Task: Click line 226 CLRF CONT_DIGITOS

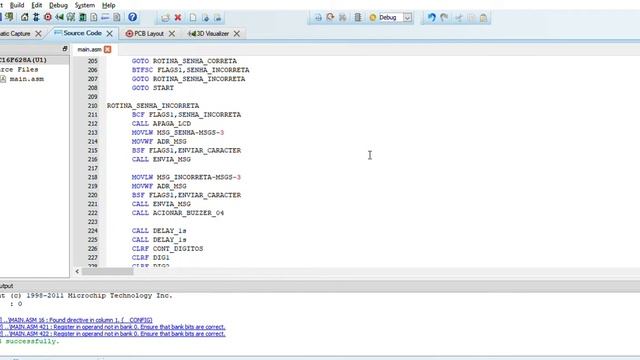Action: tap(167, 249)
